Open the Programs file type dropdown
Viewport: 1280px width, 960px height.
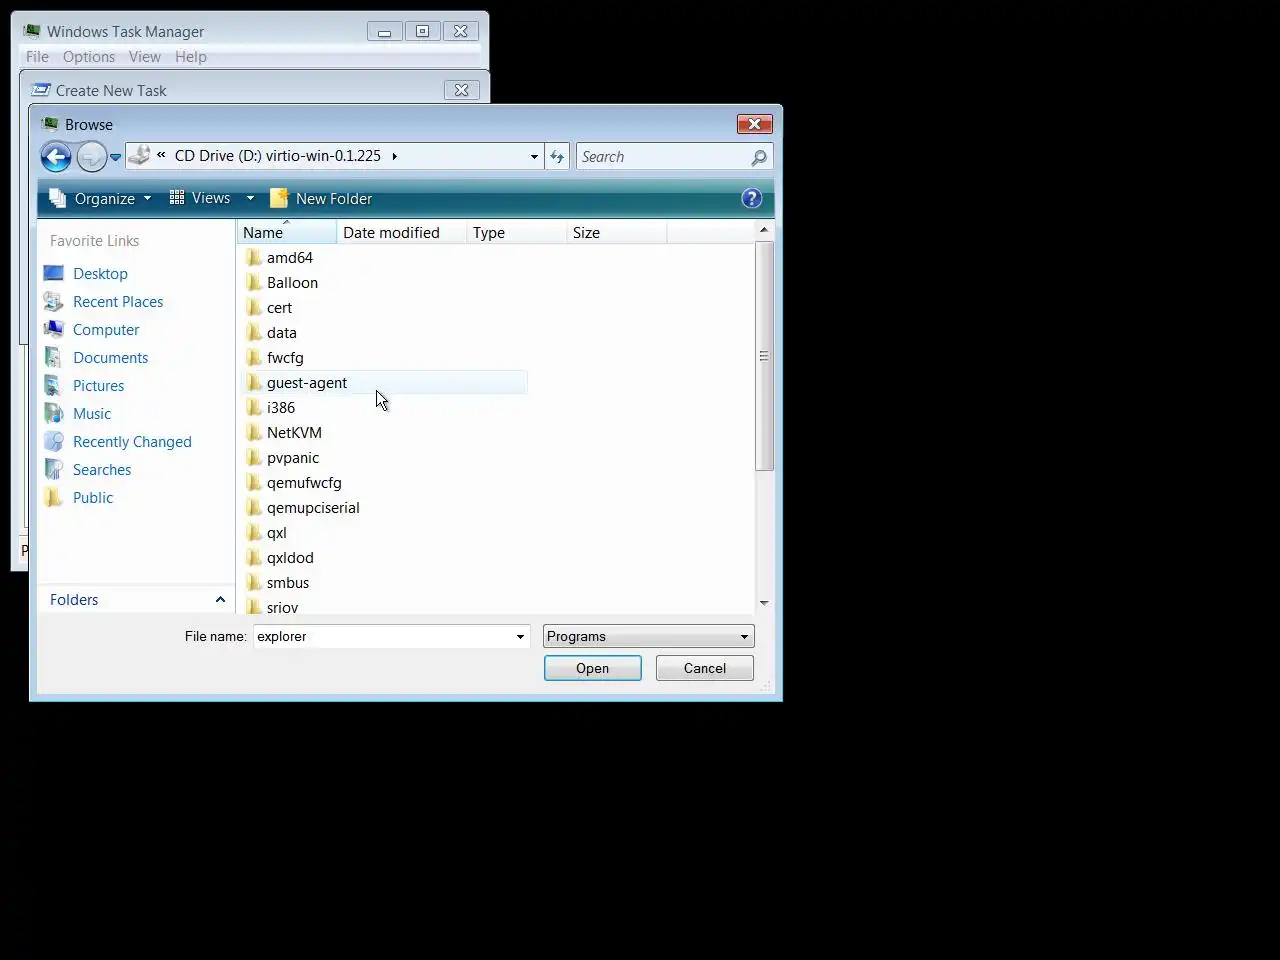[x=648, y=636]
